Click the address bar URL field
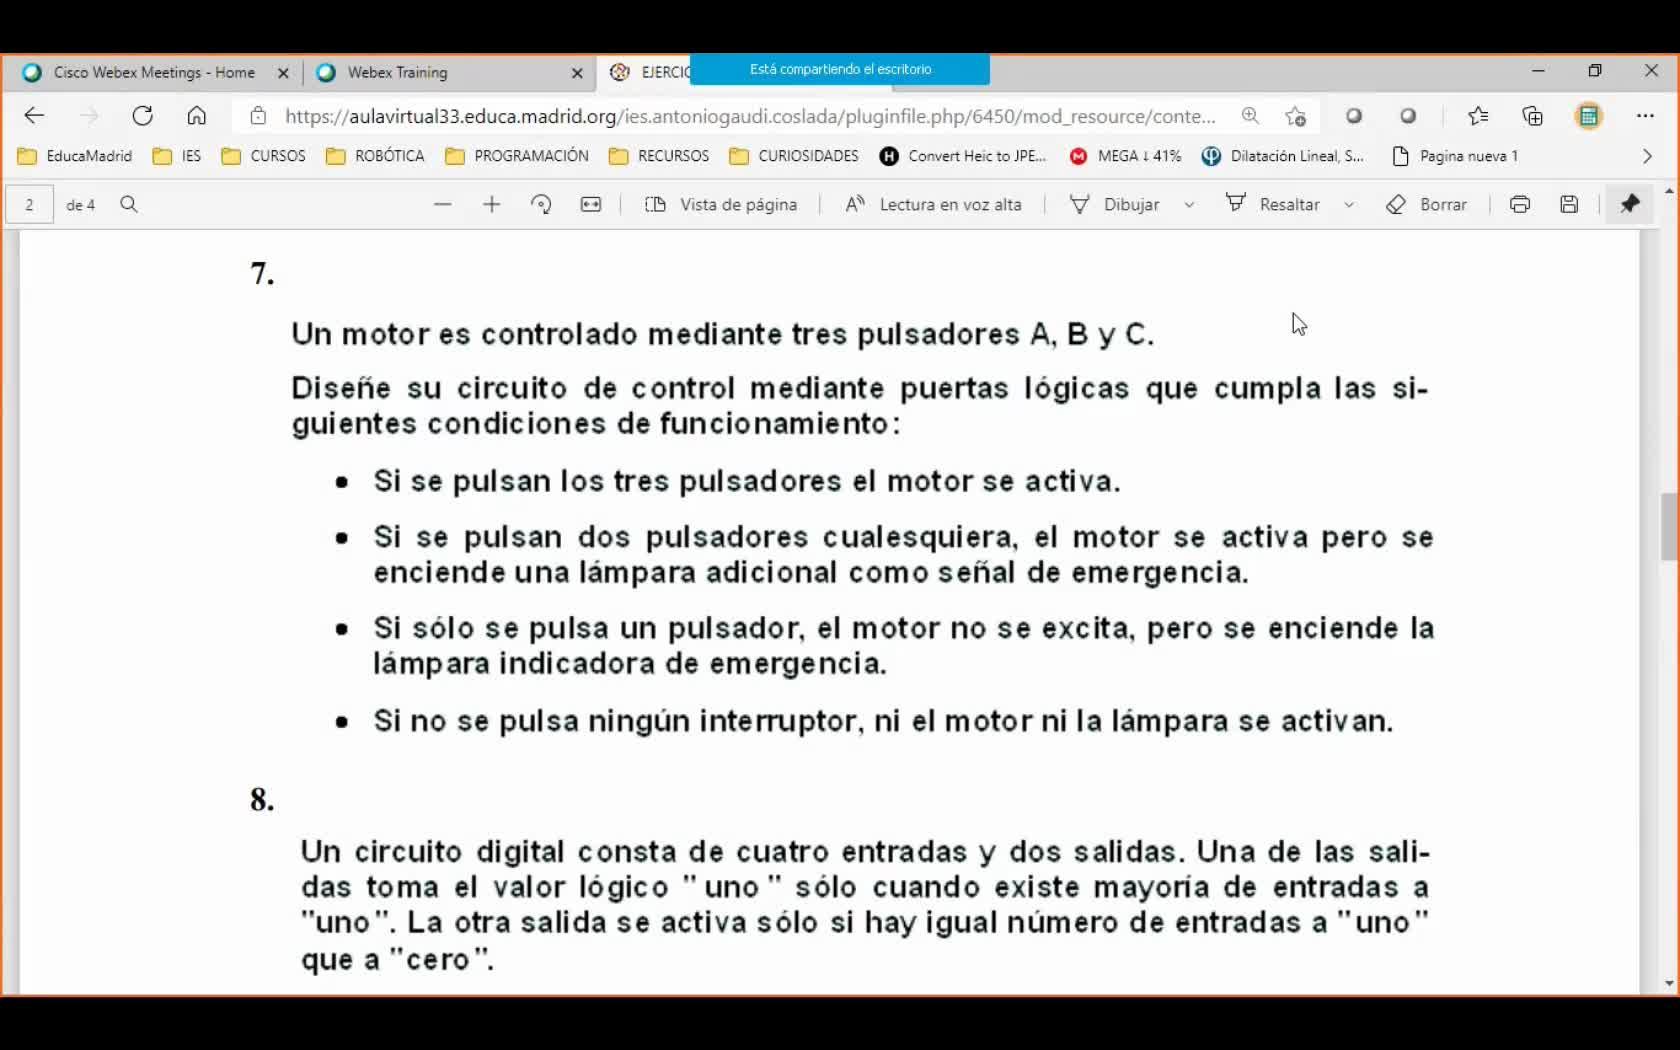Screen dimensions: 1680x1050 tap(750, 116)
